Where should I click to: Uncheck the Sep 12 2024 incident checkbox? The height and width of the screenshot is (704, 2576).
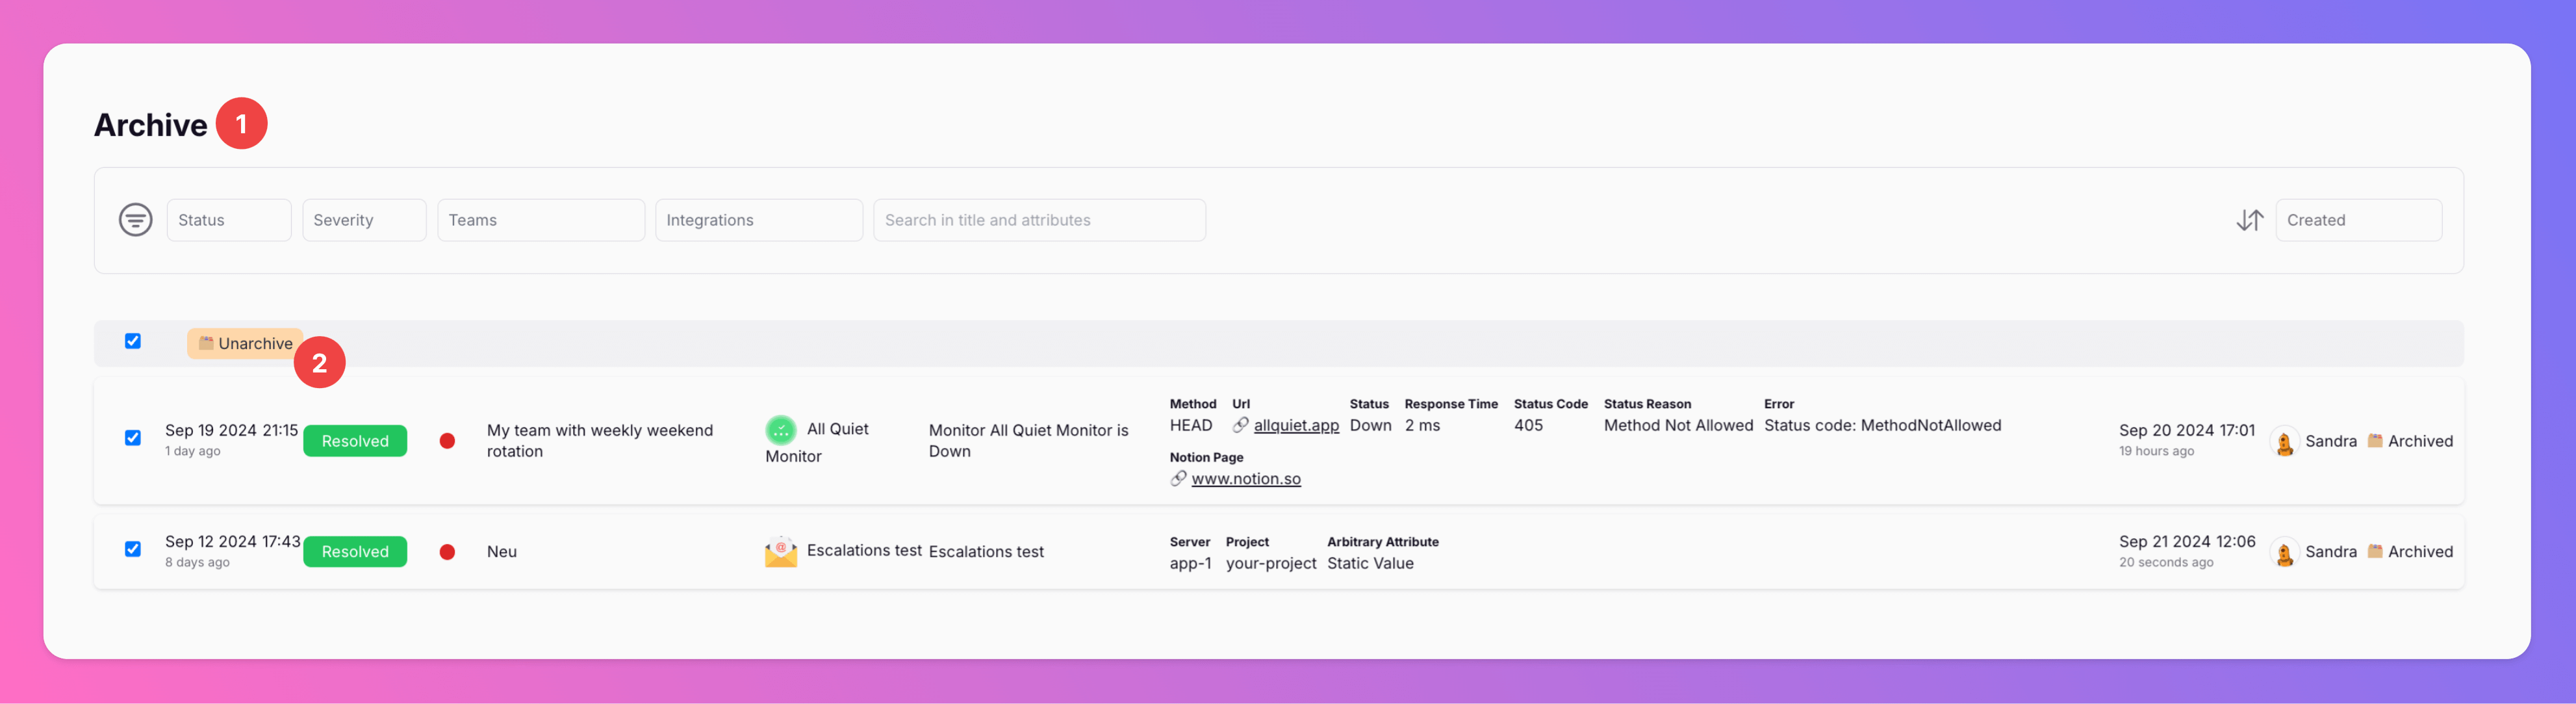[x=133, y=549]
